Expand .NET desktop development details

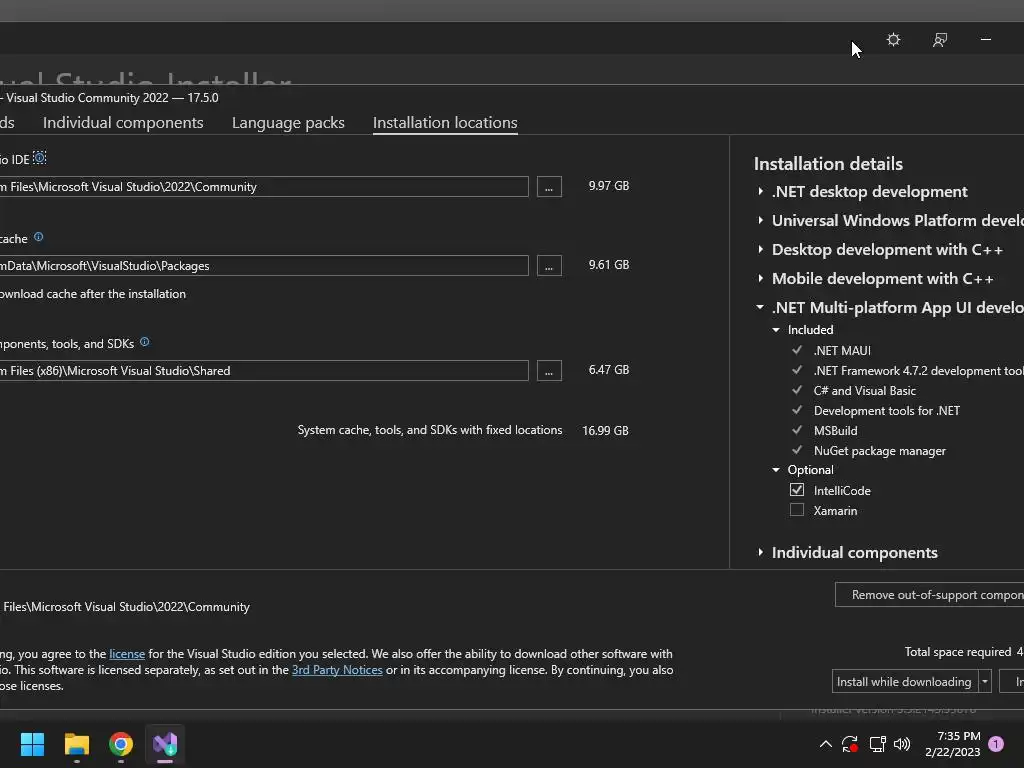[x=760, y=191]
